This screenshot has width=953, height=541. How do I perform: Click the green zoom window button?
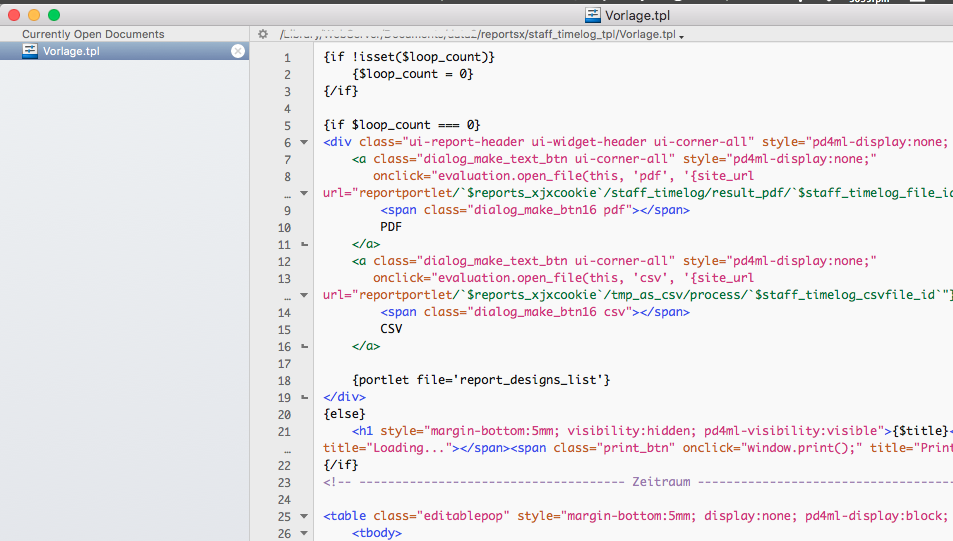54,15
